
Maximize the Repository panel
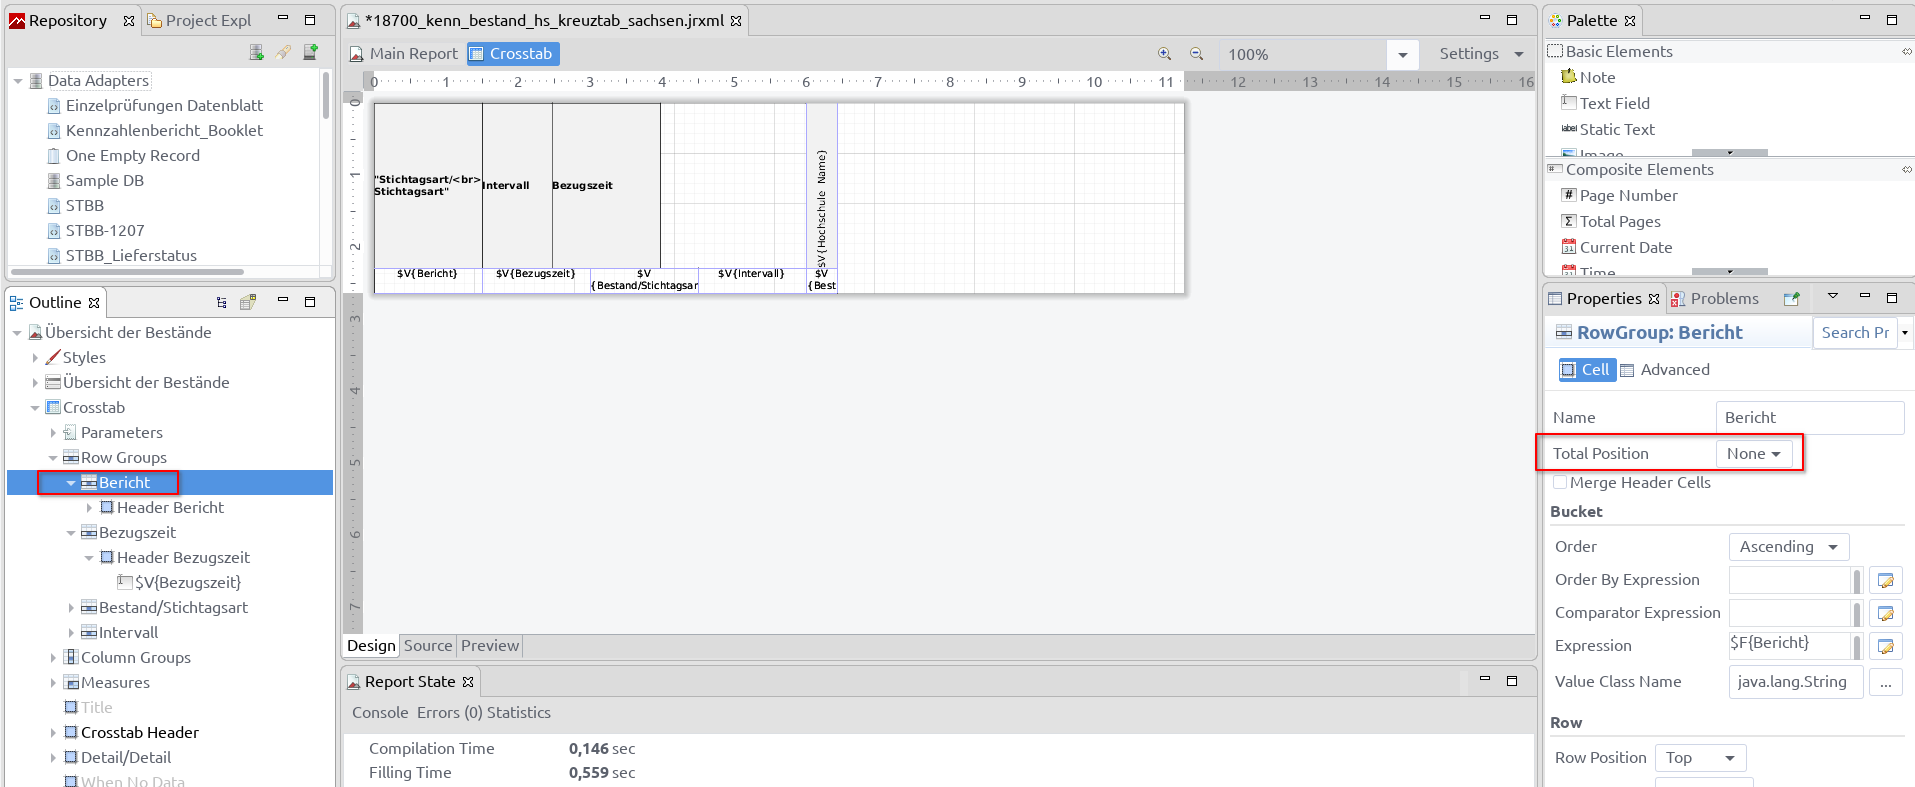click(x=310, y=19)
